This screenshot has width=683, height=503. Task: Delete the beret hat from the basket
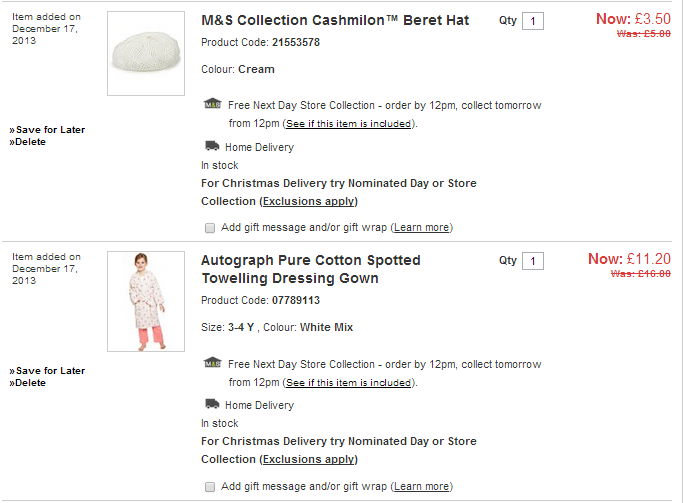click(30, 142)
